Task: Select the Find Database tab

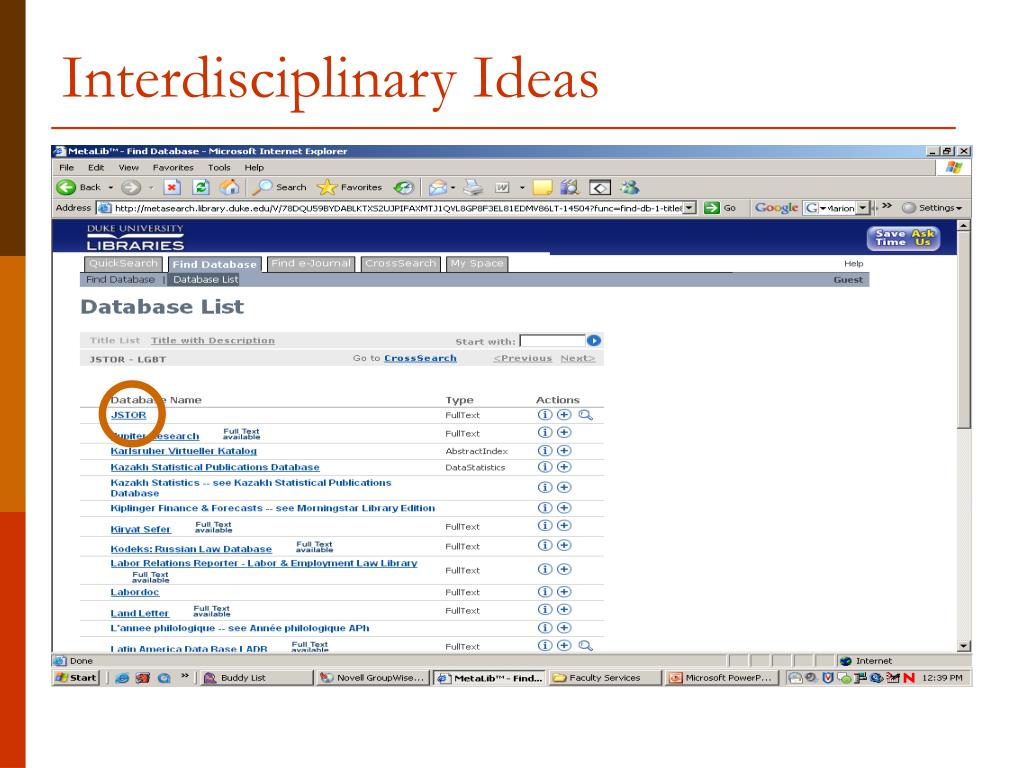Action: (214, 264)
